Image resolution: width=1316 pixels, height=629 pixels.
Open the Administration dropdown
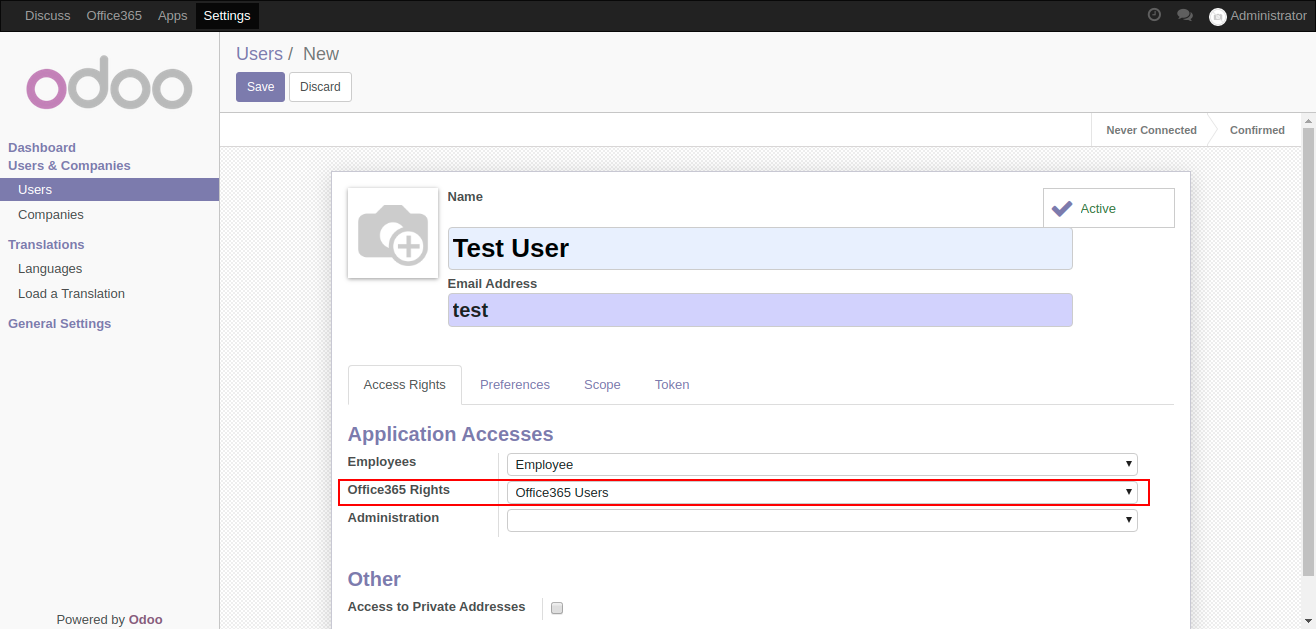822,520
